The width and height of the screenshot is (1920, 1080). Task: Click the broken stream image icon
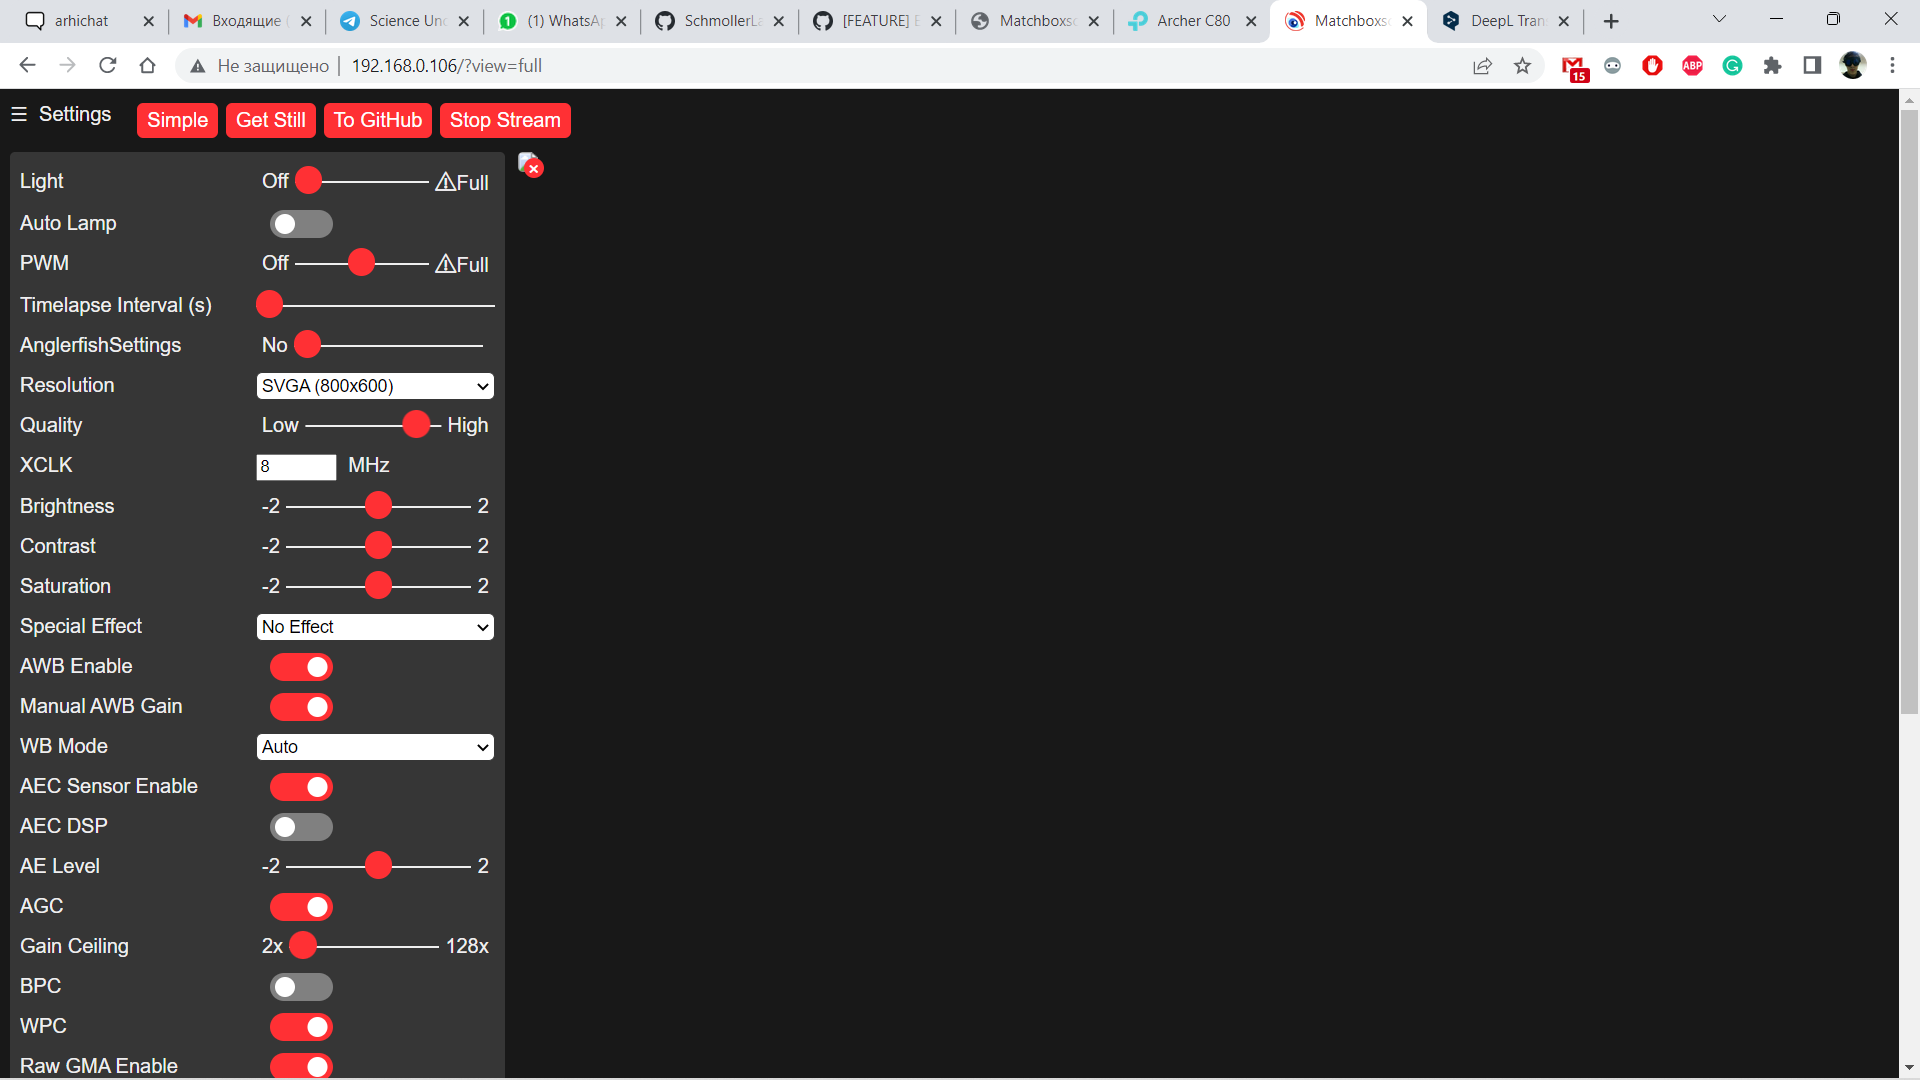[530, 165]
